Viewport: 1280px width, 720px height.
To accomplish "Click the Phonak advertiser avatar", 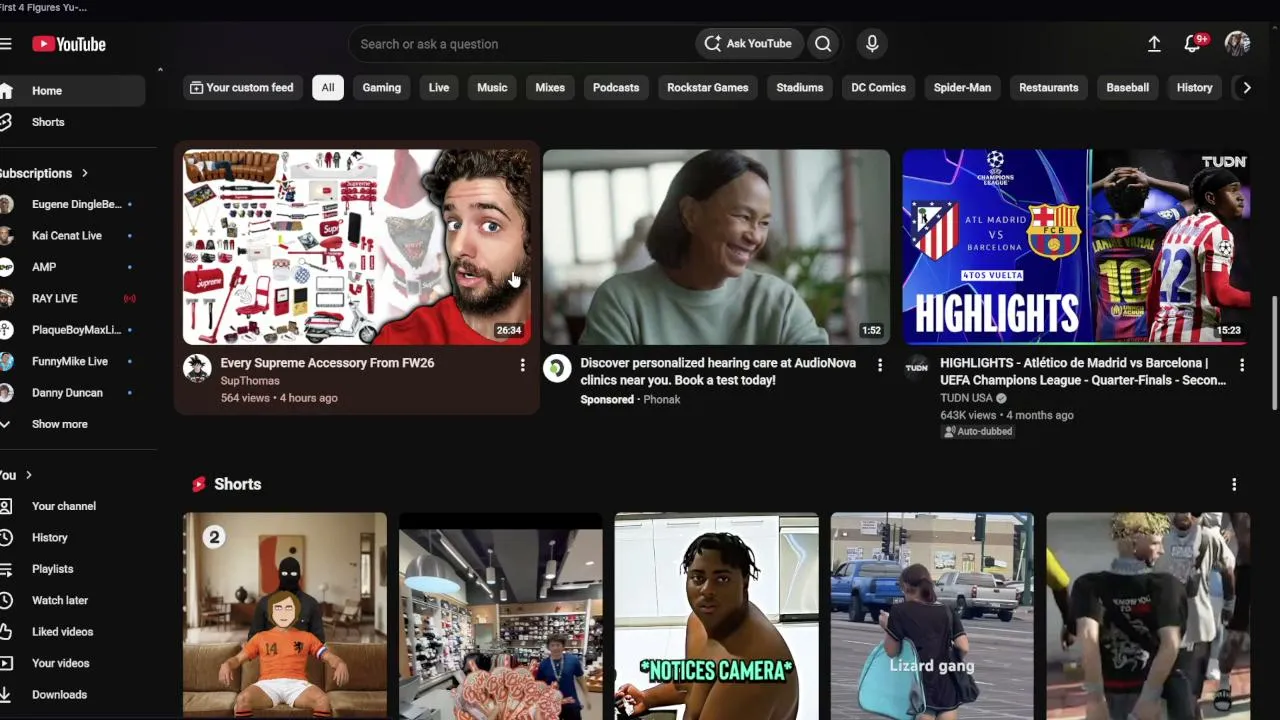I will [557, 368].
